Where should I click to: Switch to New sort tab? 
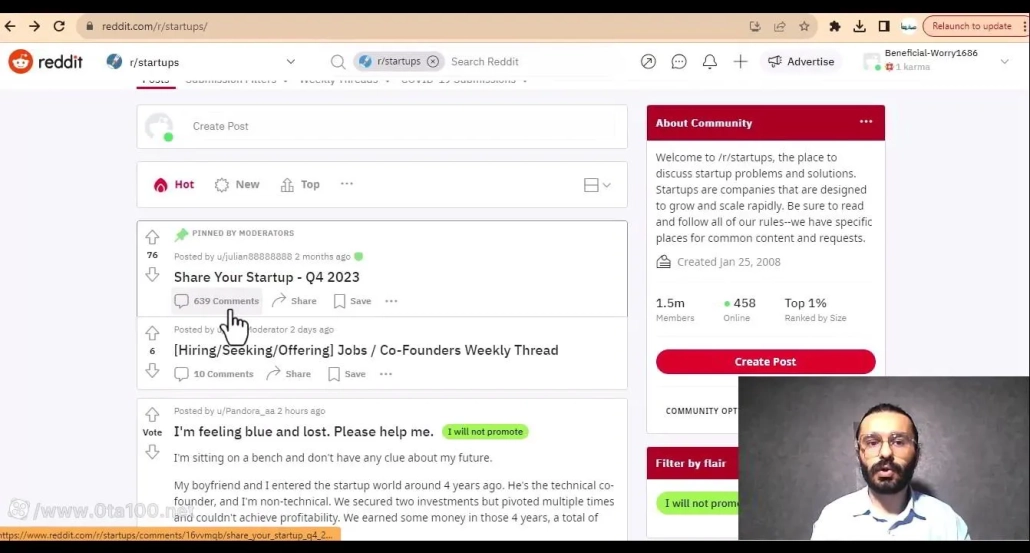237,185
